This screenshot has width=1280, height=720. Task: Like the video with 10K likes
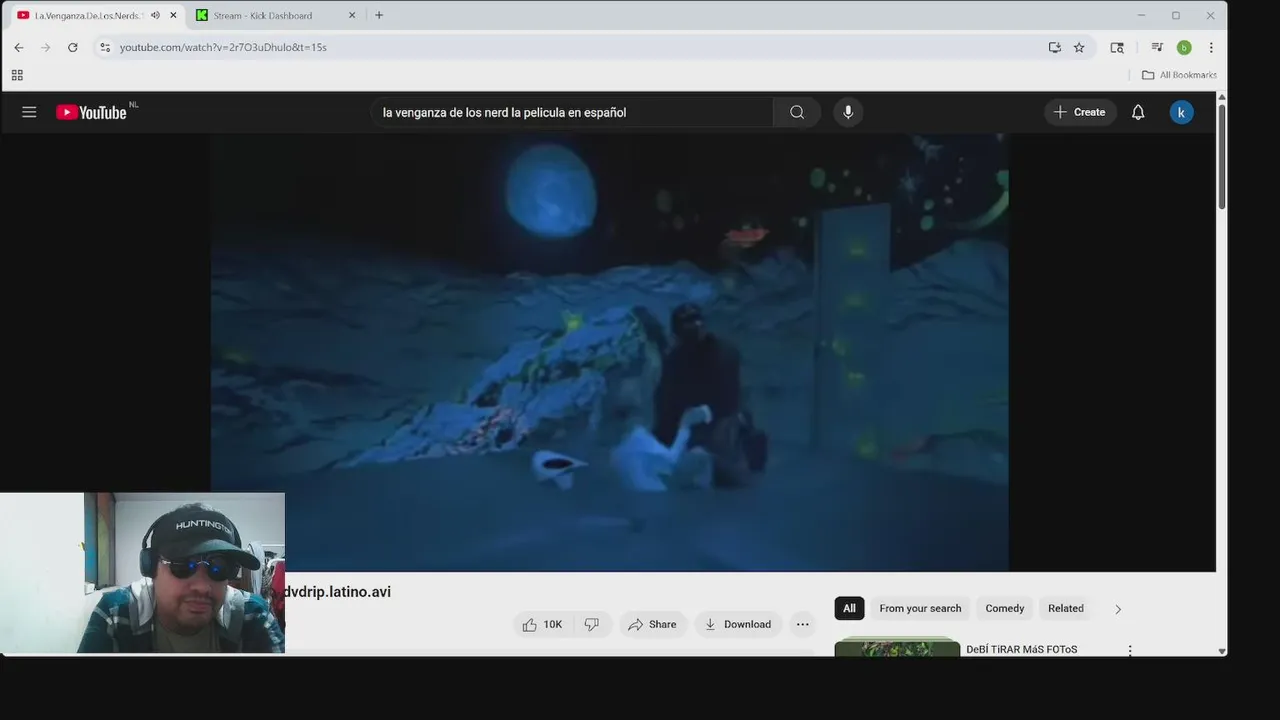tap(541, 624)
